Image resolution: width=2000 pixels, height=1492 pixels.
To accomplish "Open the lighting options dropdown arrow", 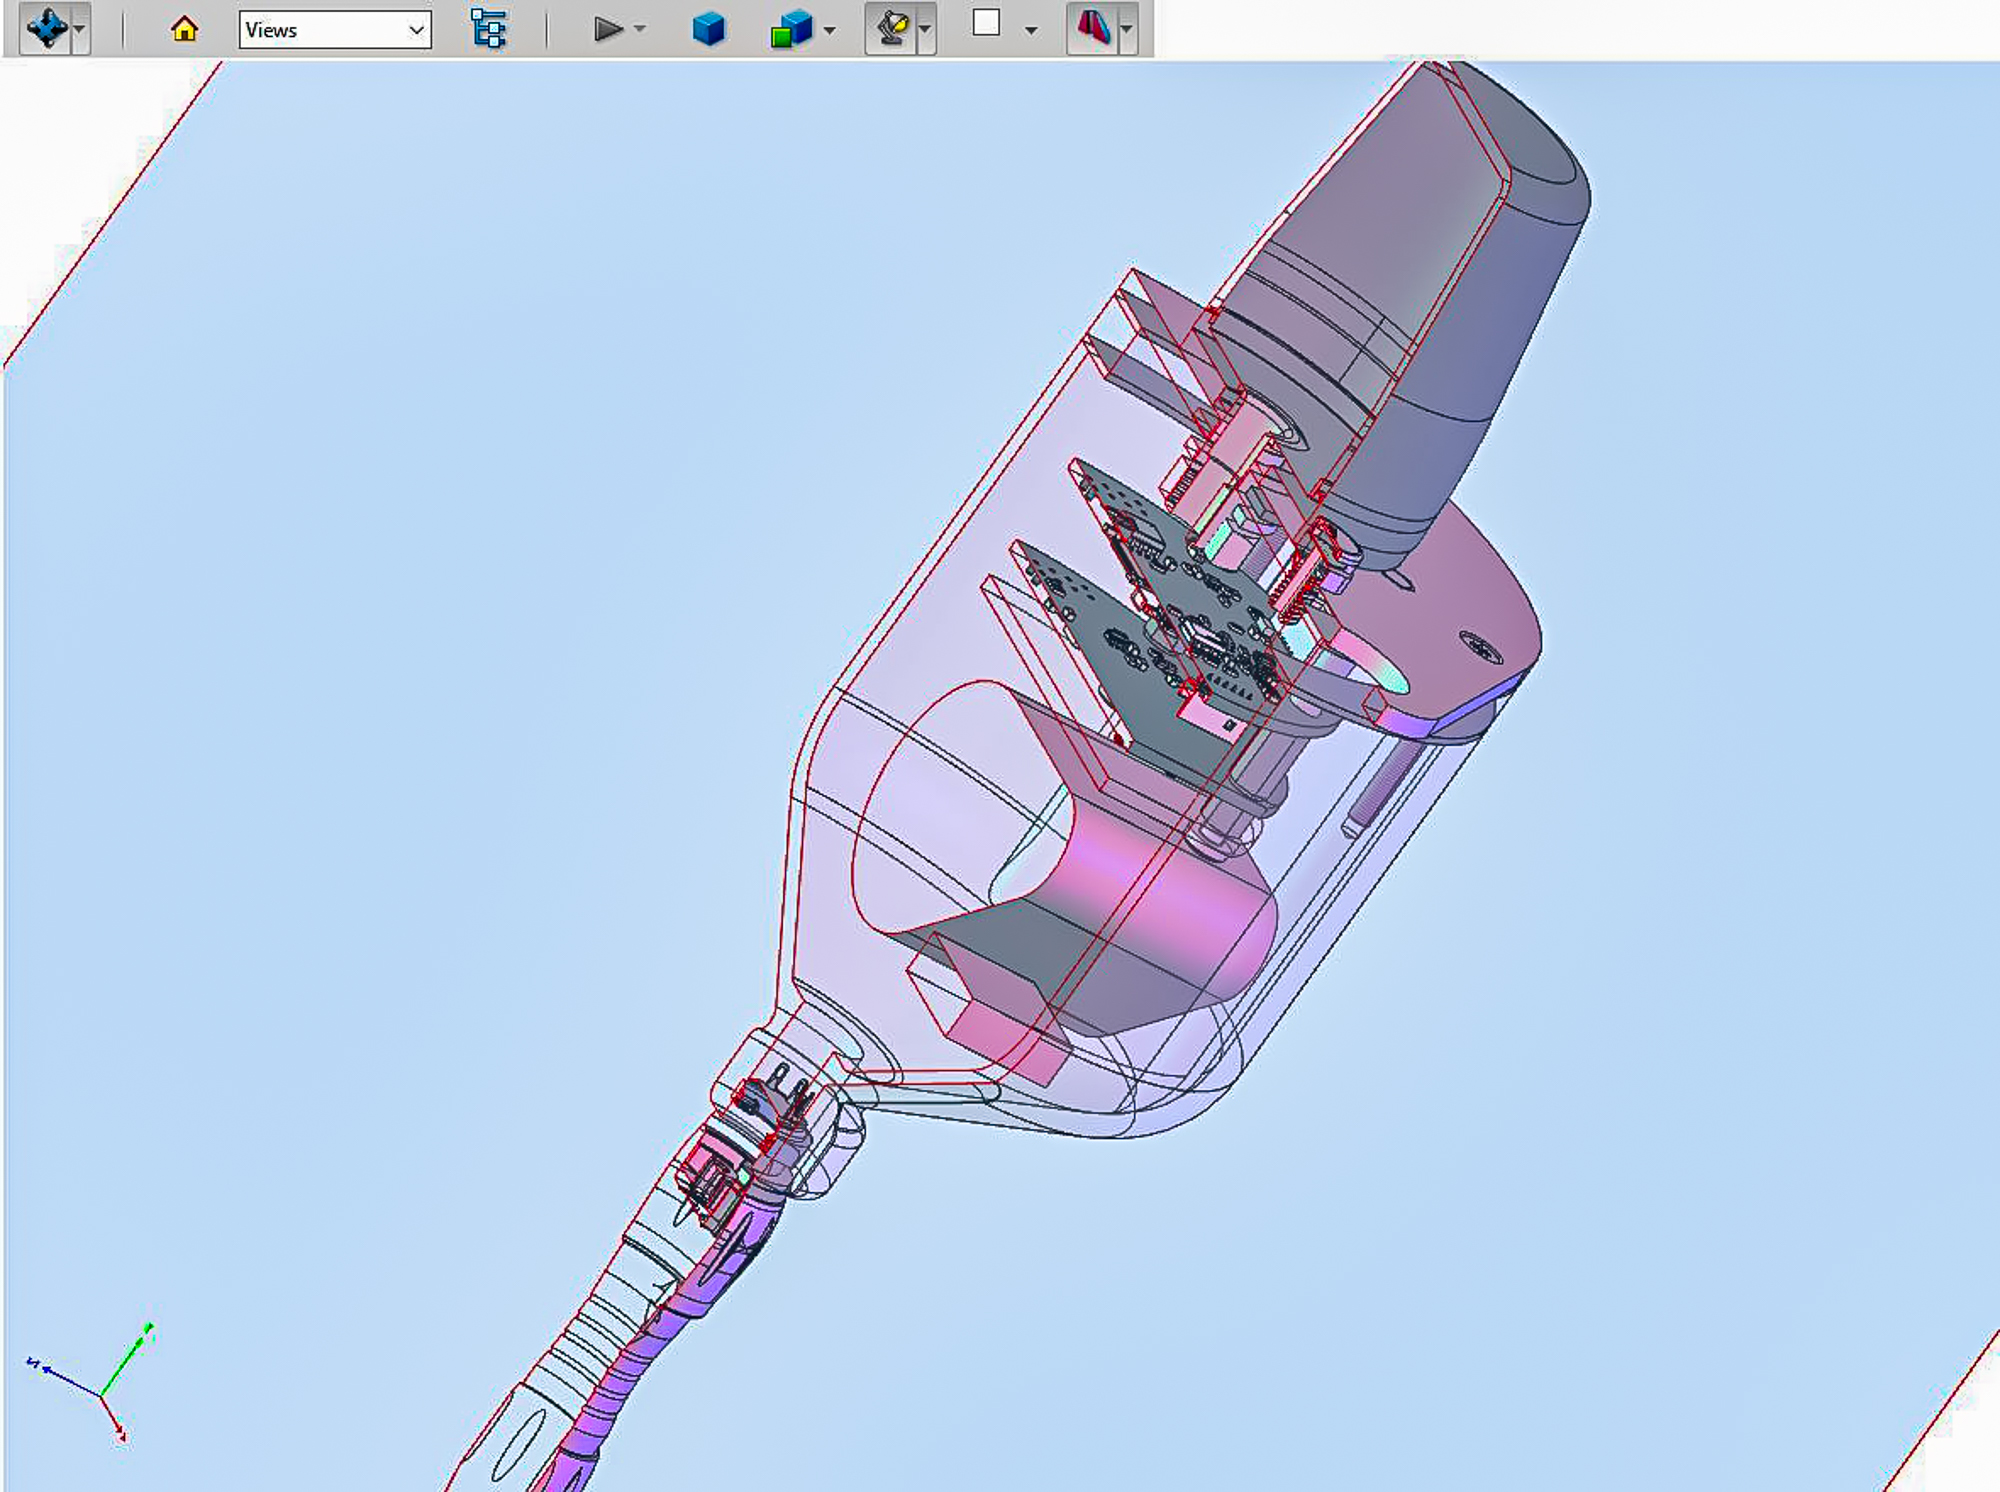I will click(925, 30).
